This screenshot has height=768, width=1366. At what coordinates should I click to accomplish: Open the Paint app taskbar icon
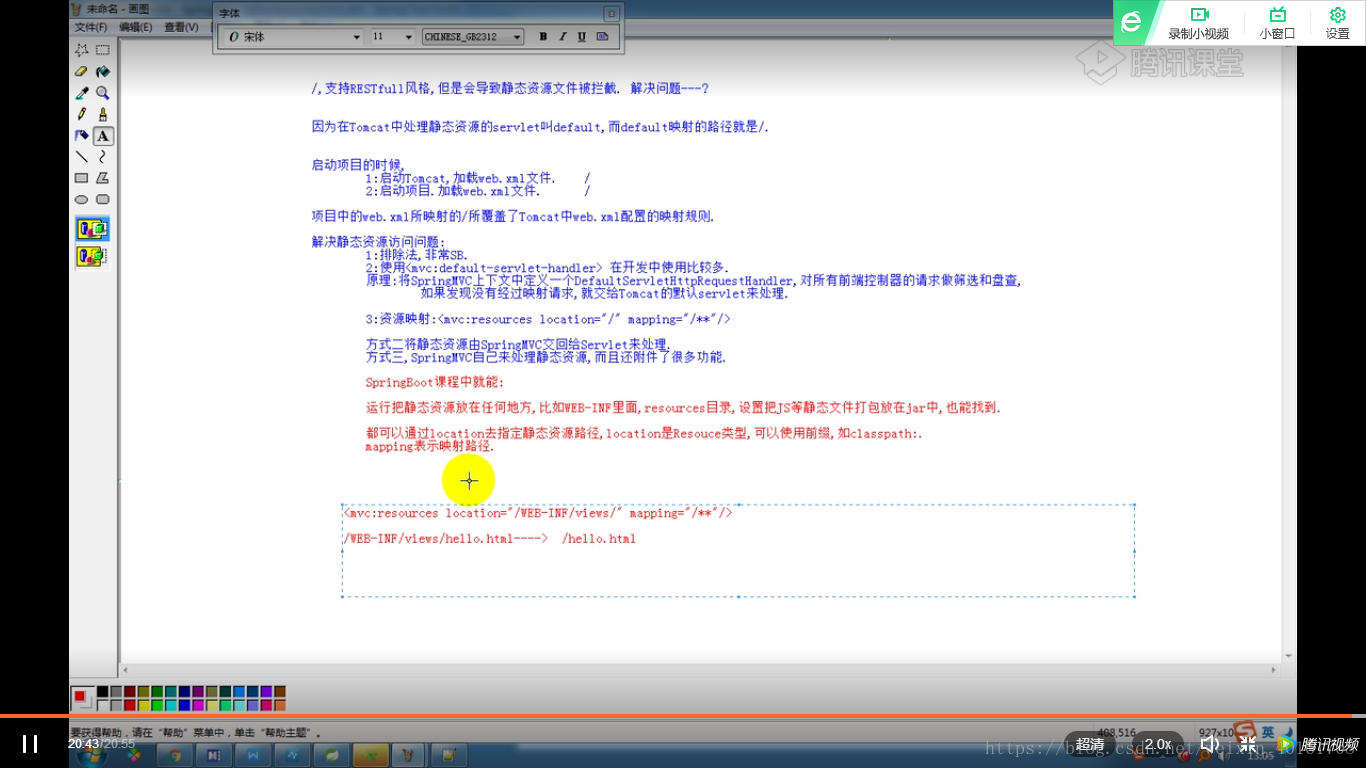point(408,755)
